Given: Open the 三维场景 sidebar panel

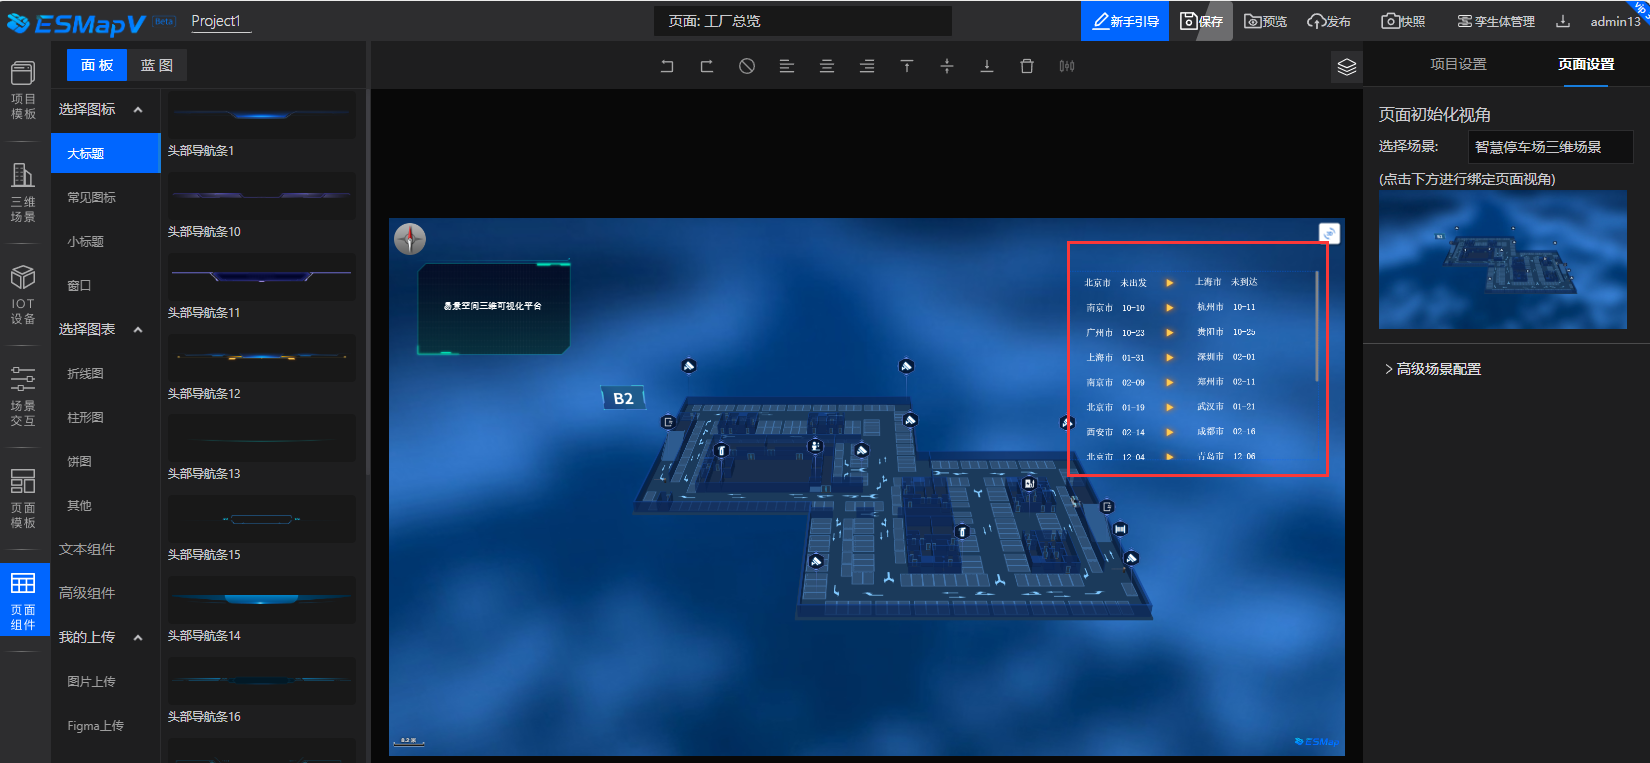Looking at the screenshot, I should pyautogui.click(x=23, y=192).
